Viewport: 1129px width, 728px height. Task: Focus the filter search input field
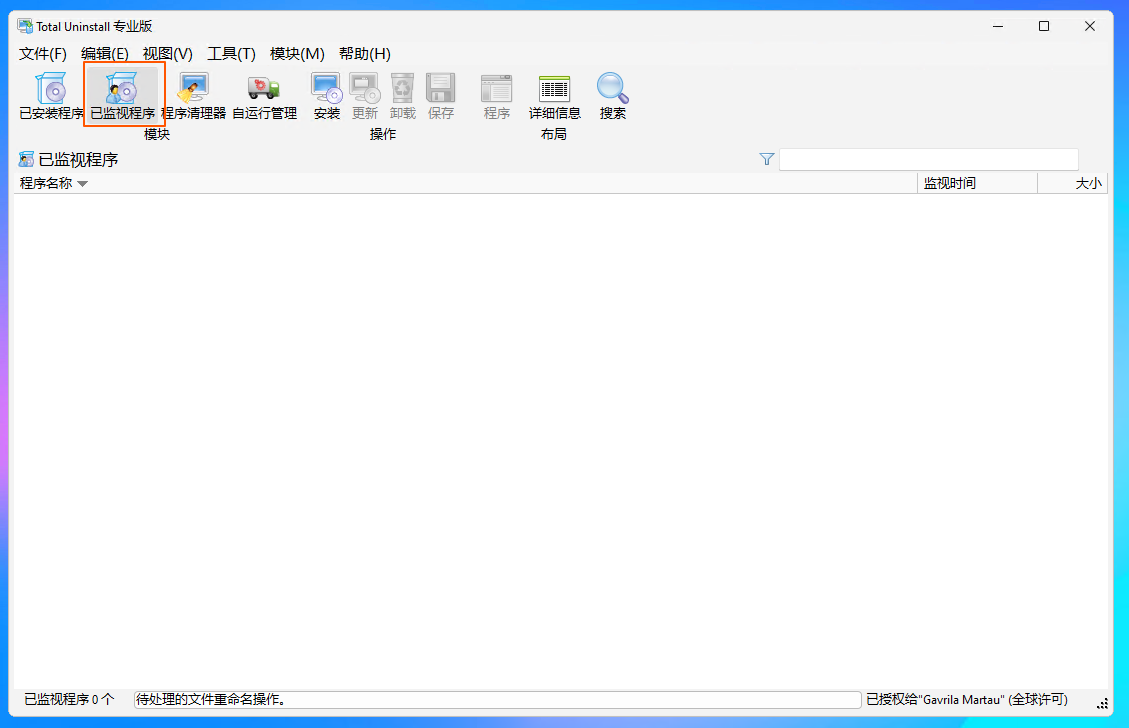click(929, 159)
